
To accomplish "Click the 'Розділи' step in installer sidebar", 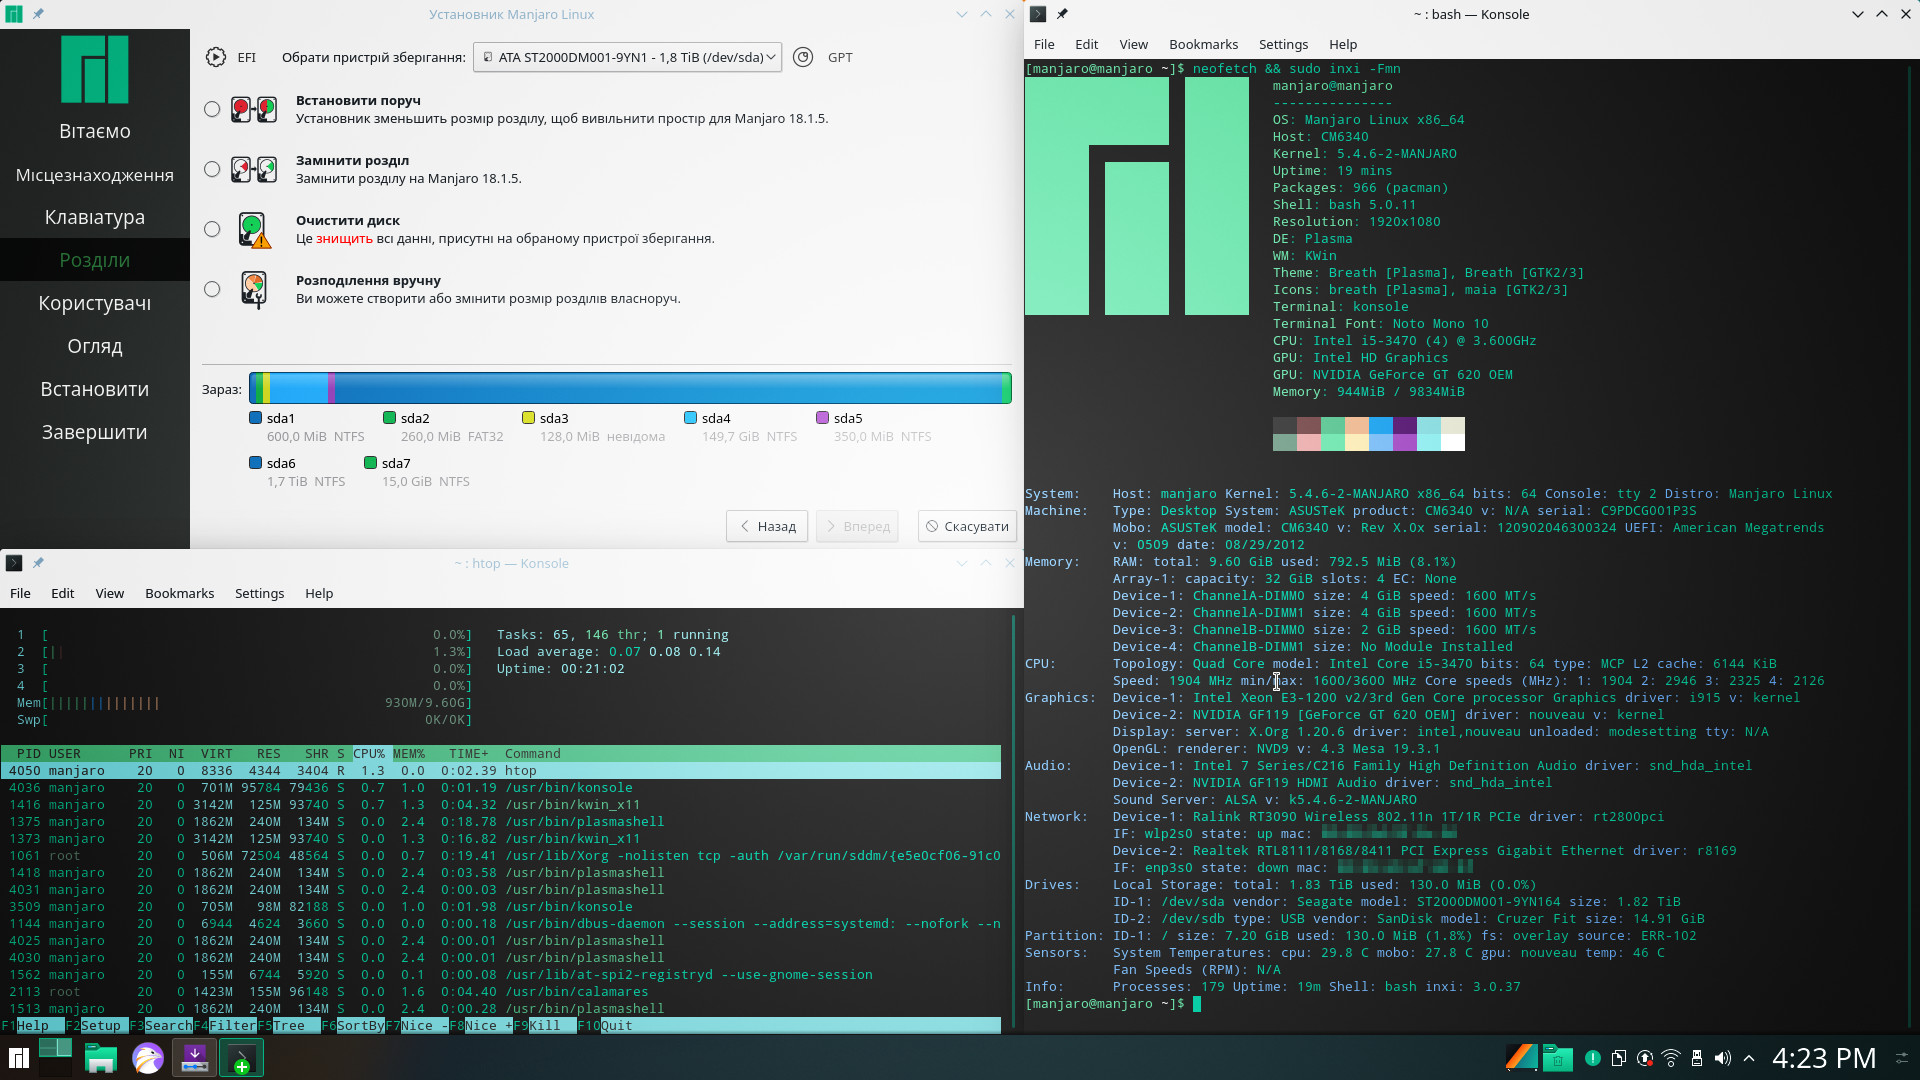I will (95, 260).
